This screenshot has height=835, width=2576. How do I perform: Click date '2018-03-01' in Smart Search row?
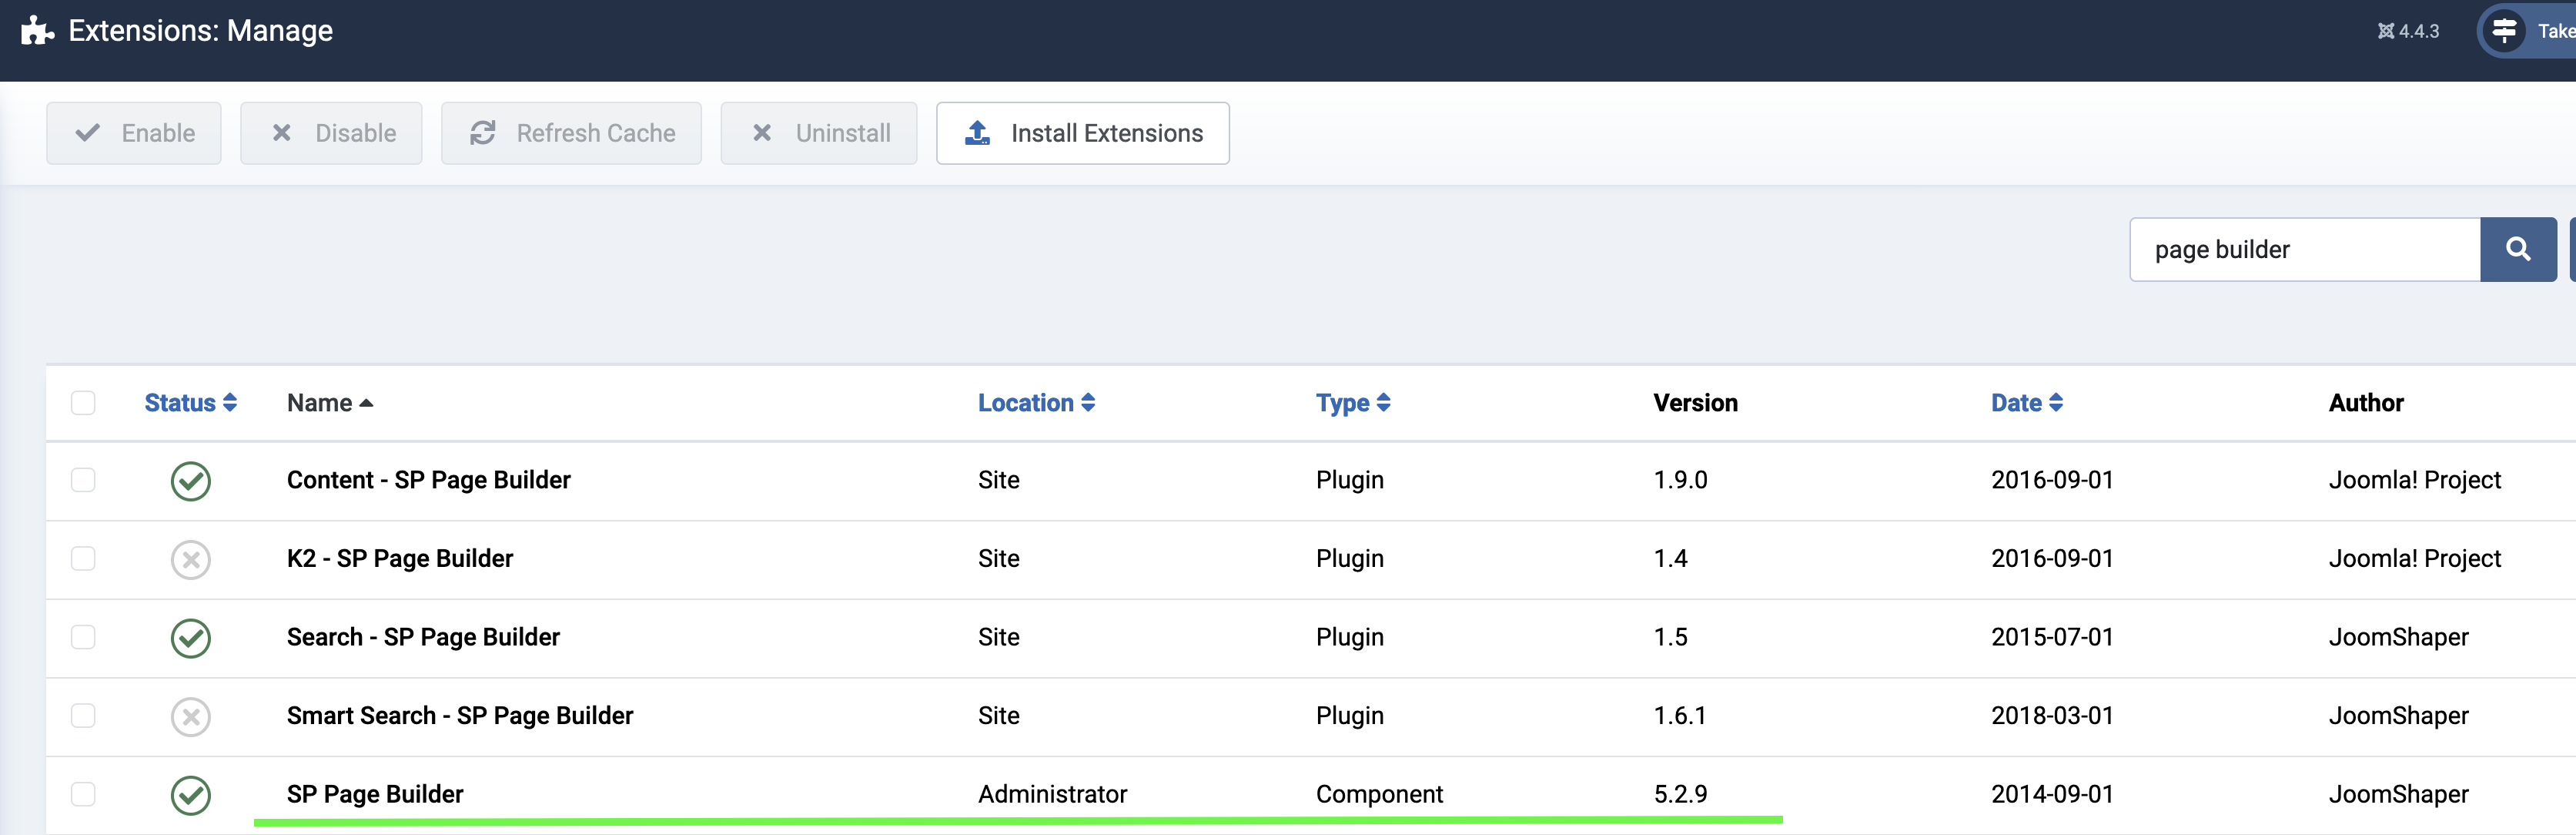coord(2052,715)
